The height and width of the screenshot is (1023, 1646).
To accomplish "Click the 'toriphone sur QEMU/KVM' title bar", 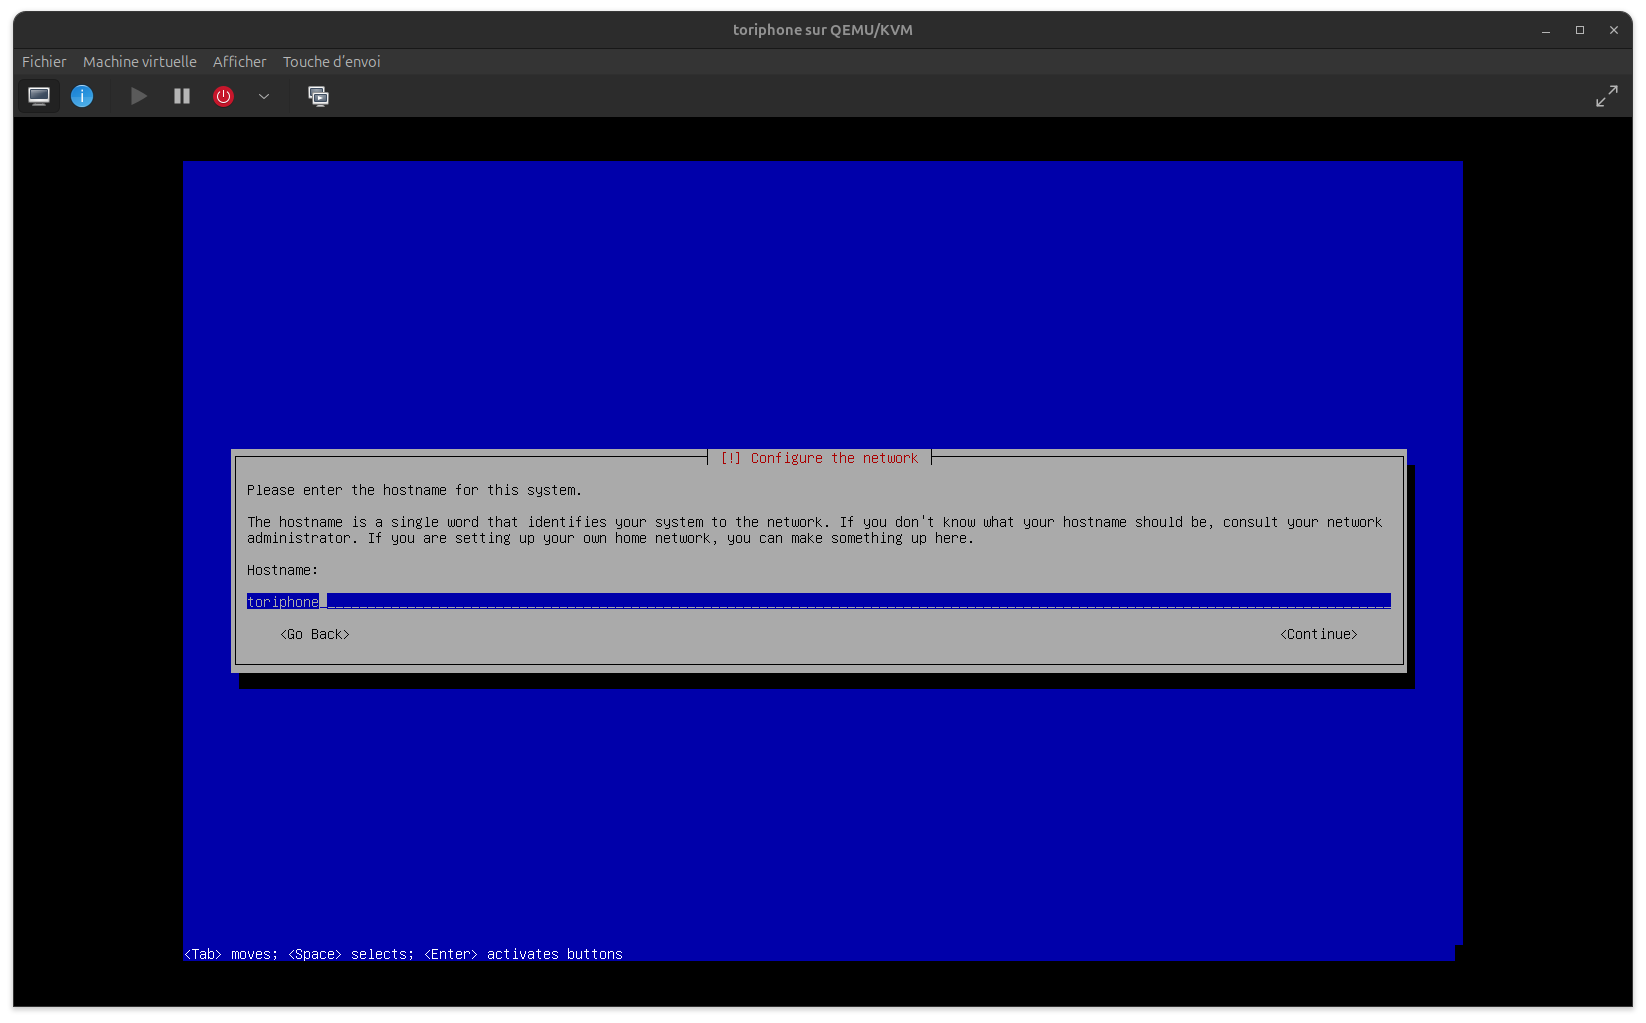I will [x=822, y=30].
